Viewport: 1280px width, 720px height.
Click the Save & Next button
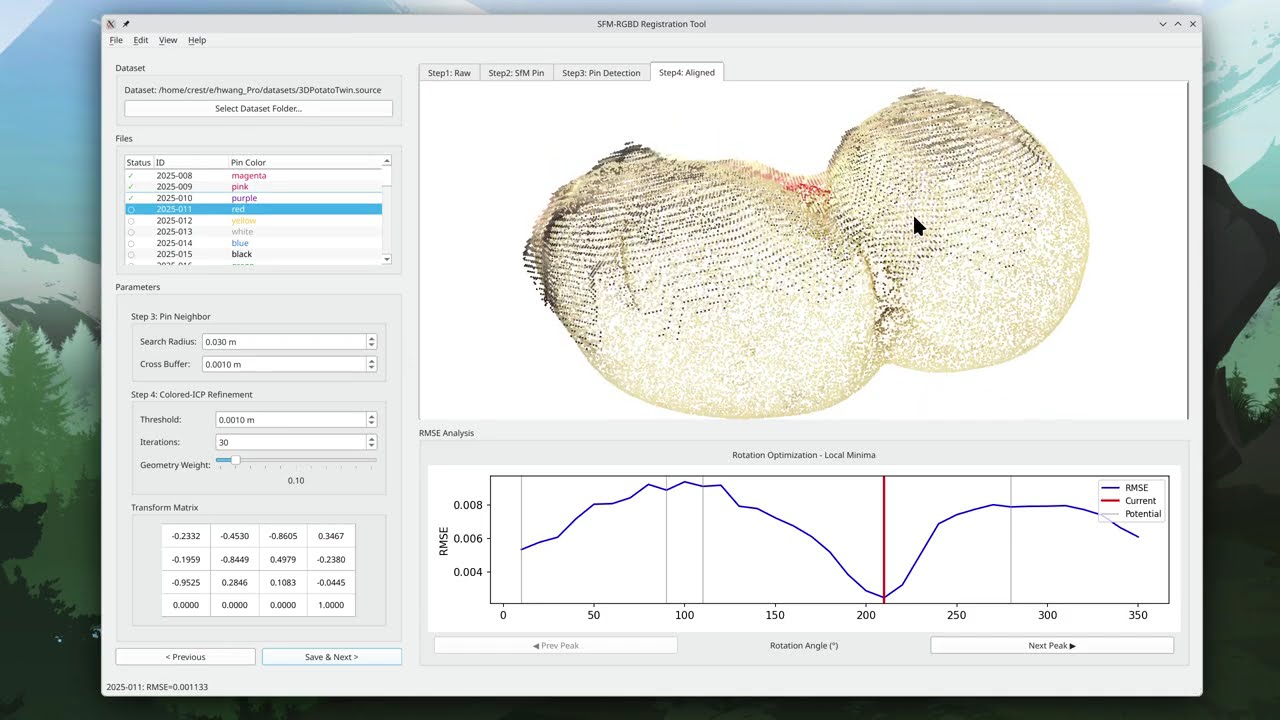(332, 657)
